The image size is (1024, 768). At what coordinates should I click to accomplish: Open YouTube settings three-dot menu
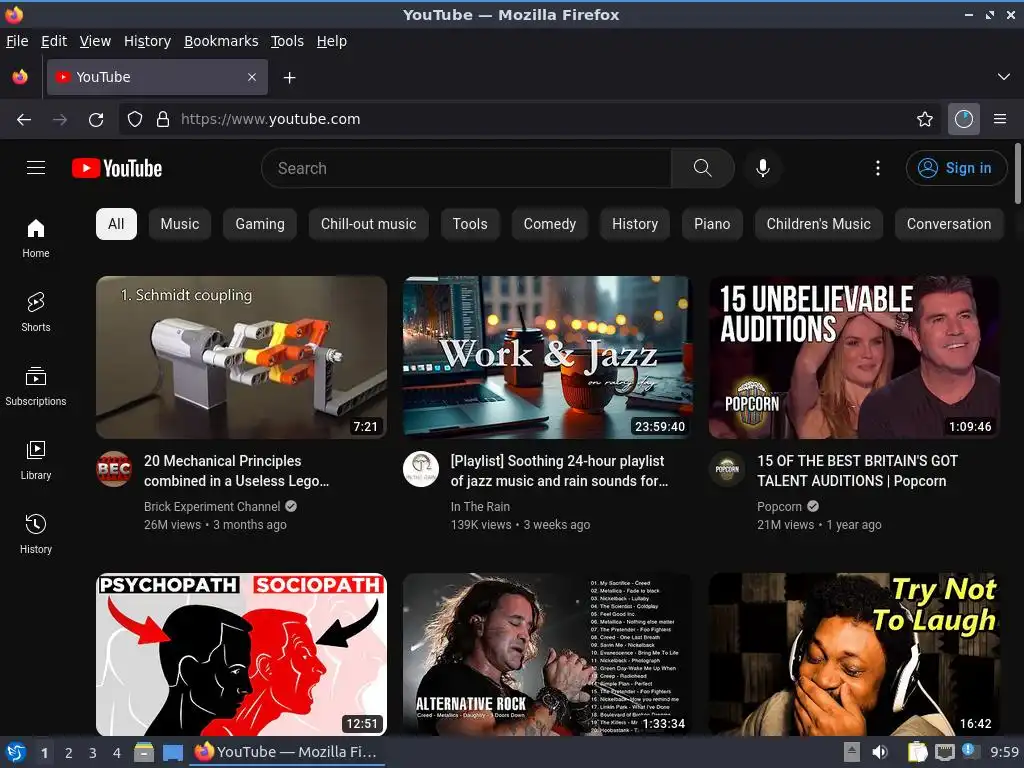tap(878, 168)
